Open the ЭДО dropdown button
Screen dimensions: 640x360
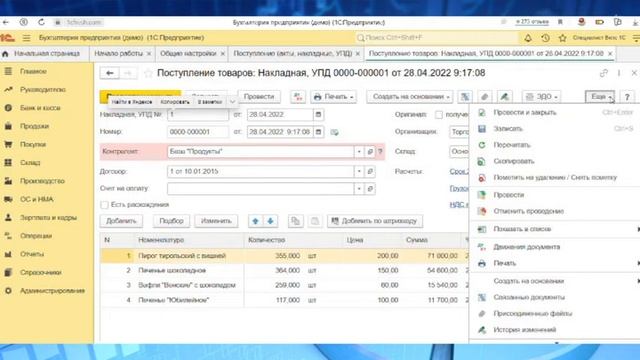point(541,97)
